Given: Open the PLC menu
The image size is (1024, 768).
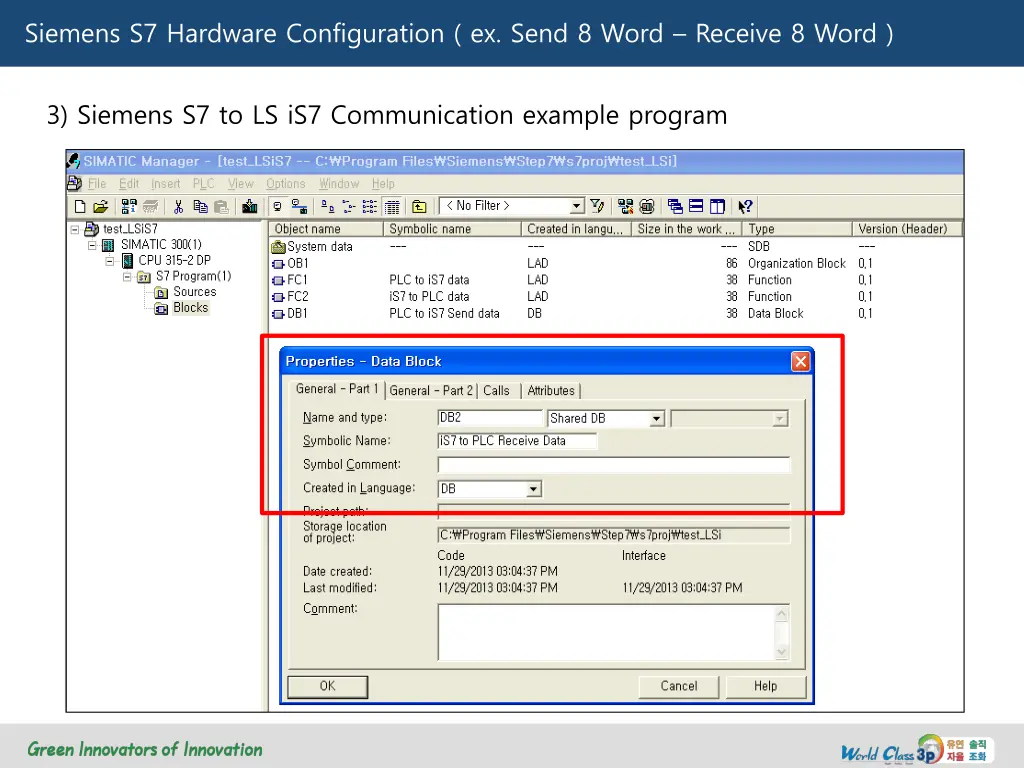Looking at the screenshot, I should tap(203, 184).
